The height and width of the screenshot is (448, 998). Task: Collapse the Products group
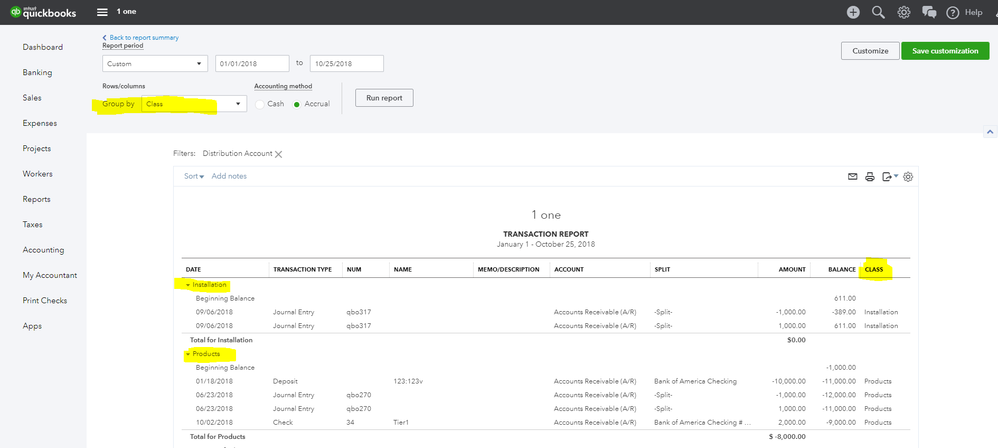(x=188, y=354)
